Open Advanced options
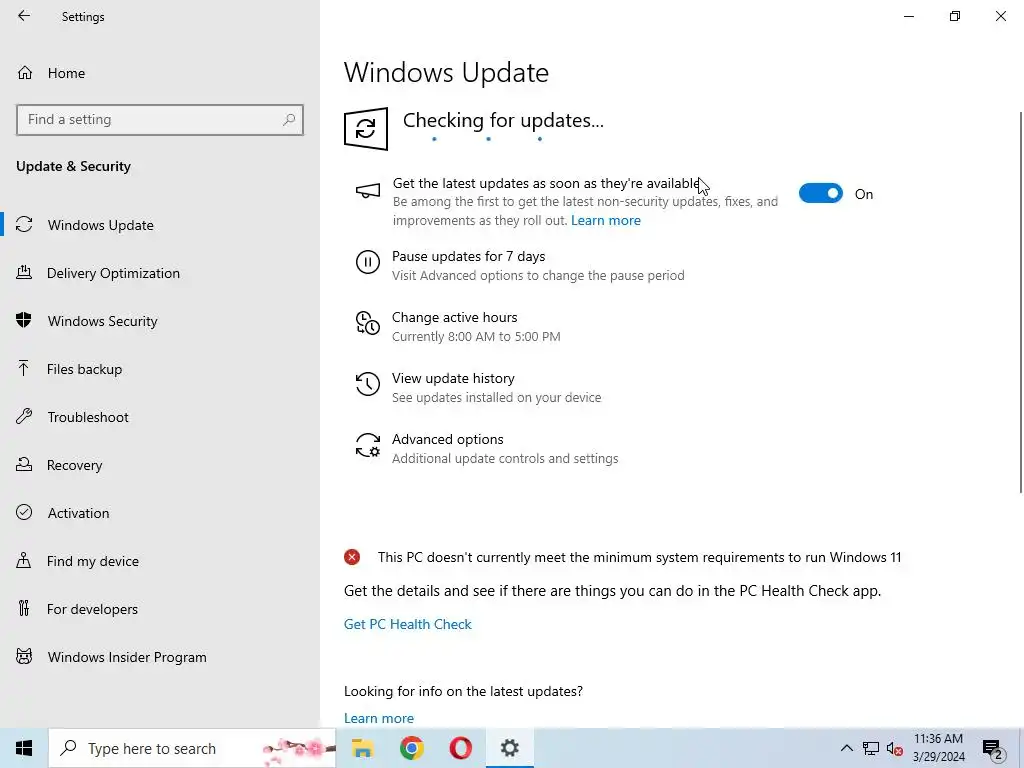Screen dimensions: 1024x768 447,439
